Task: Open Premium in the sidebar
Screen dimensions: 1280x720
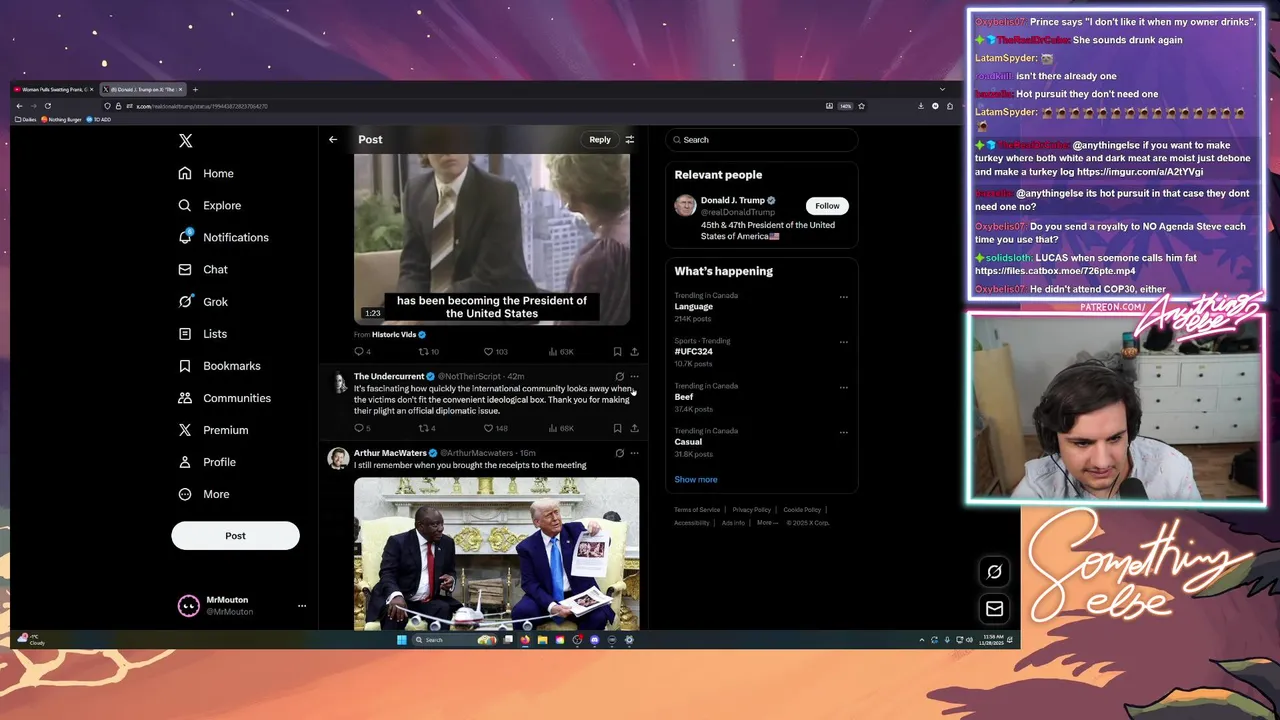Action: 213,429
